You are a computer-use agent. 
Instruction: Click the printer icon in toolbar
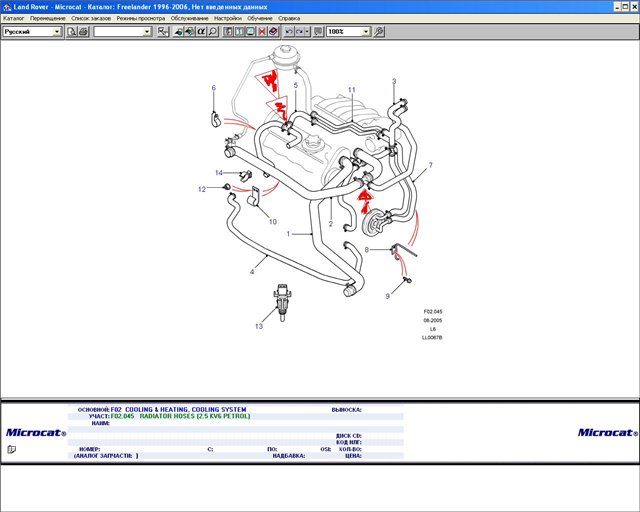click(83, 32)
